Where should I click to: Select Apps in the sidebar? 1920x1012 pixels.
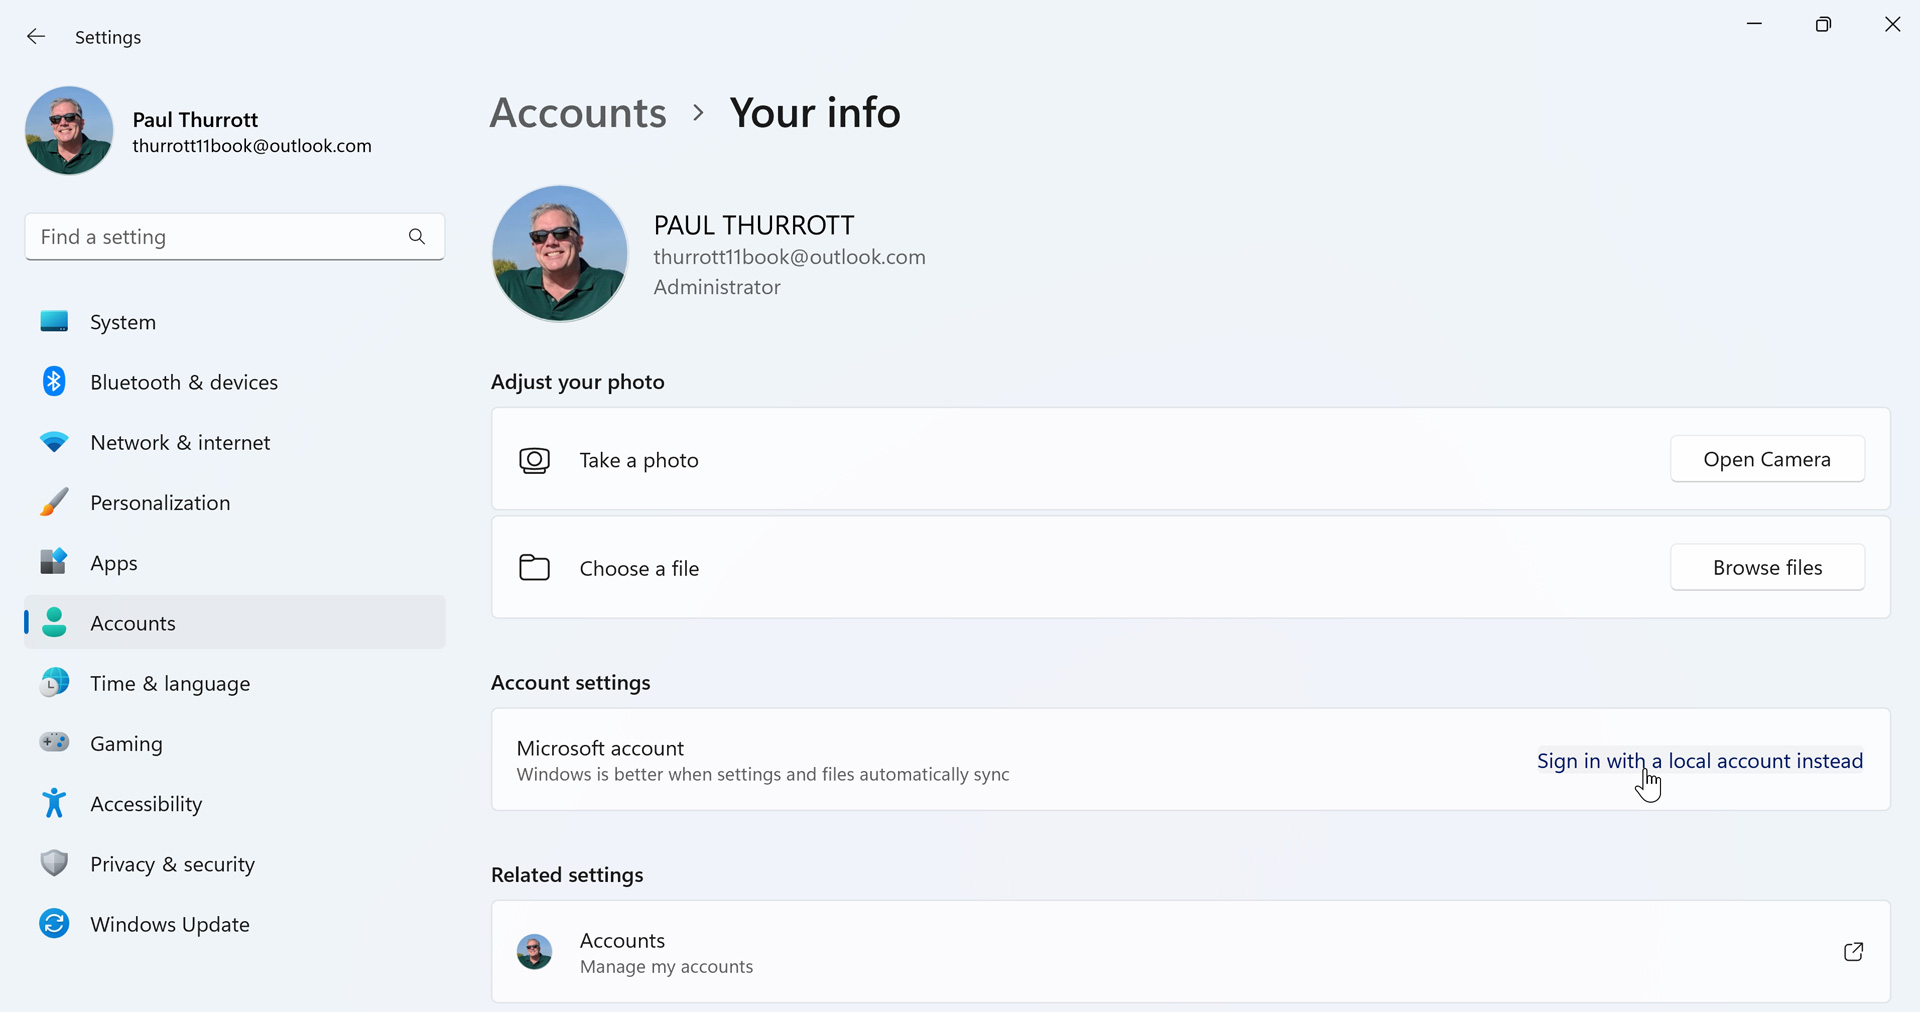coord(114,563)
